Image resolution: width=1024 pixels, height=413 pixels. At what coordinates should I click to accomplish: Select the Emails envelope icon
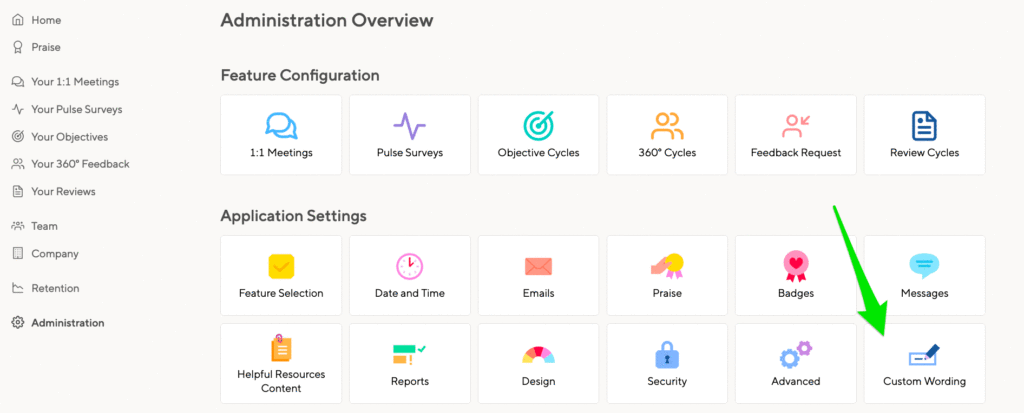538,267
